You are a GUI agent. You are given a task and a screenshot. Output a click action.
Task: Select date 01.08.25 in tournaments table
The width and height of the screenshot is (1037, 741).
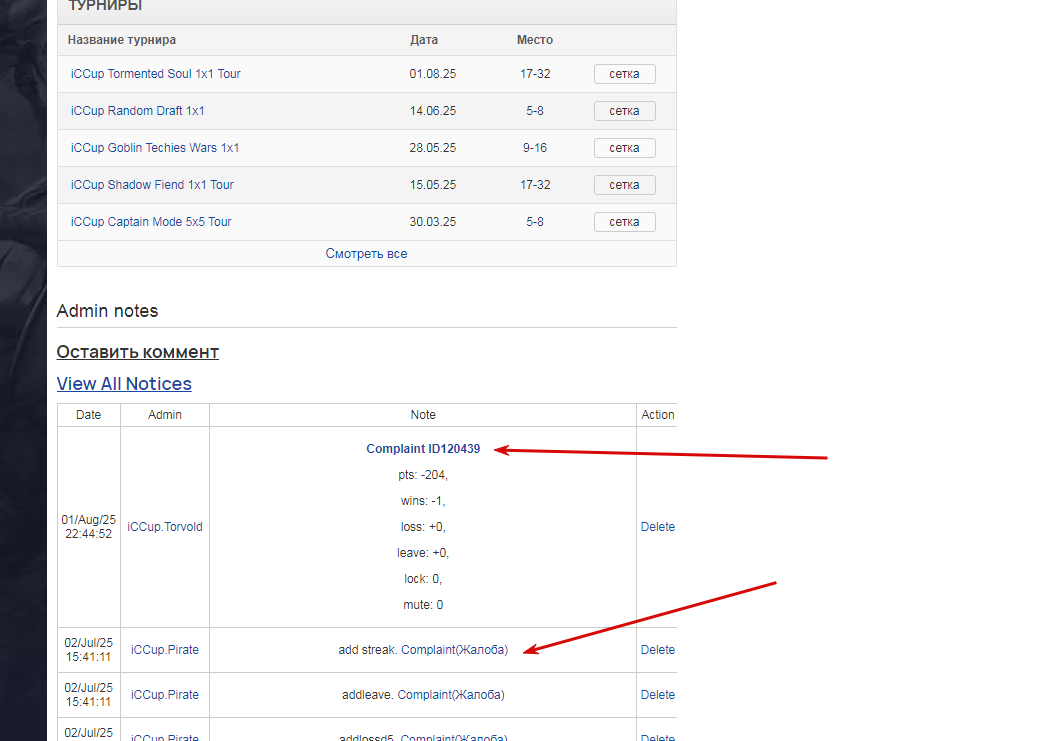point(433,73)
